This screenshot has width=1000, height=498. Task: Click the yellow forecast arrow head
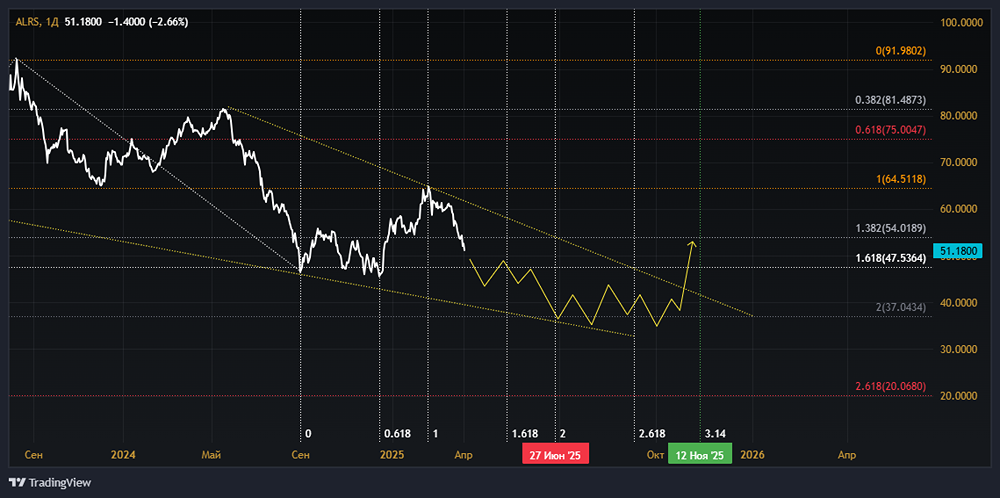pos(691,243)
